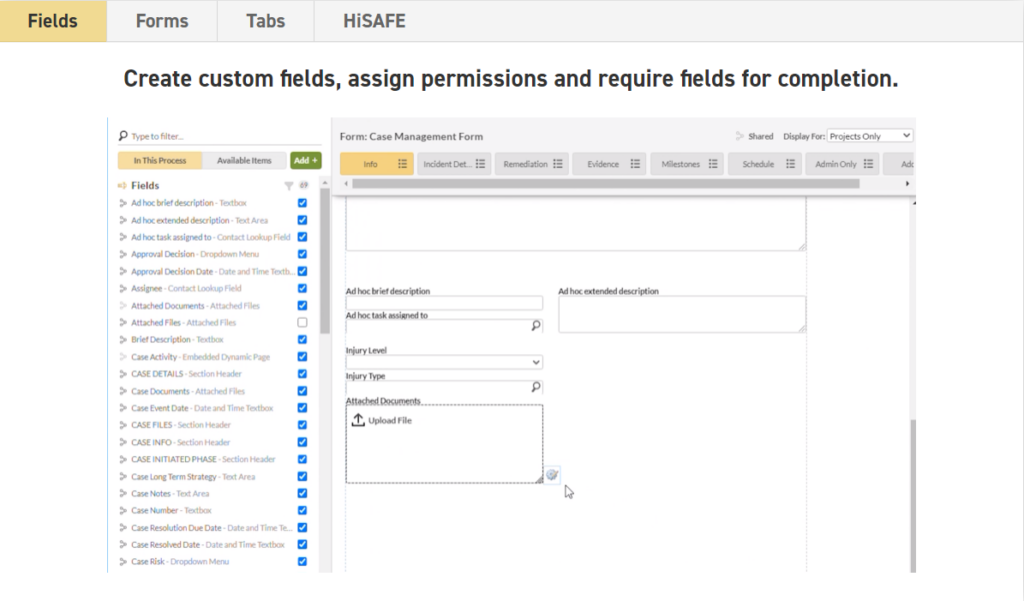Viewport: 1024px width, 601px height.
Task: Toggle the Case Notes field checkbox
Action: [302, 494]
